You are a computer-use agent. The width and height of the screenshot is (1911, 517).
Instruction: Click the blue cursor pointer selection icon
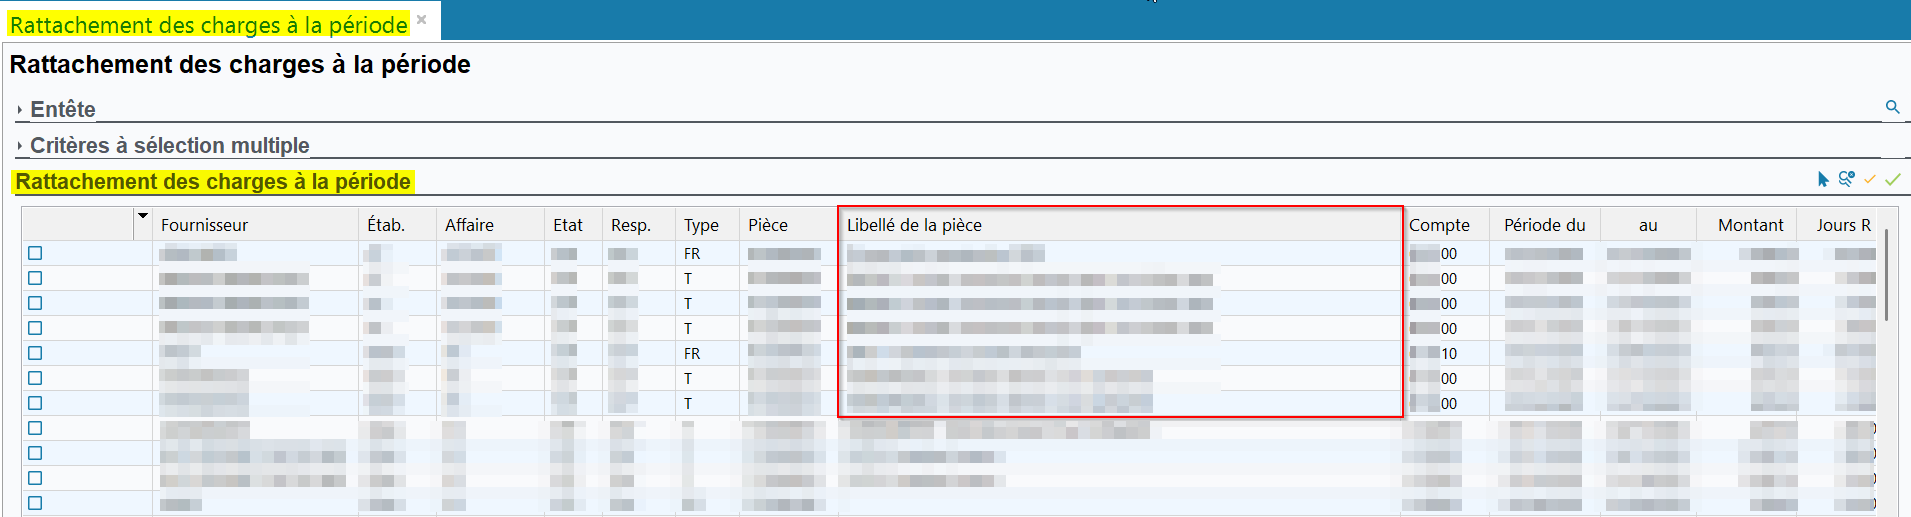pyautogui.click(x=1823, y=179)
